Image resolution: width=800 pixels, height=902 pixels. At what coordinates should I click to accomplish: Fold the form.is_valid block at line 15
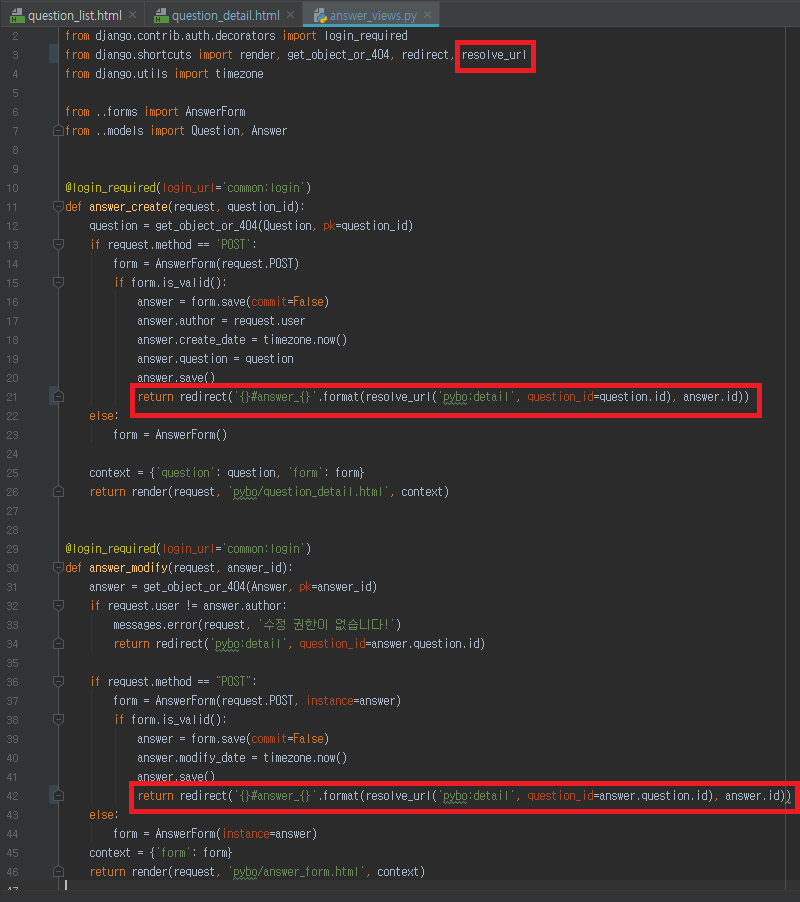[58, 282]
